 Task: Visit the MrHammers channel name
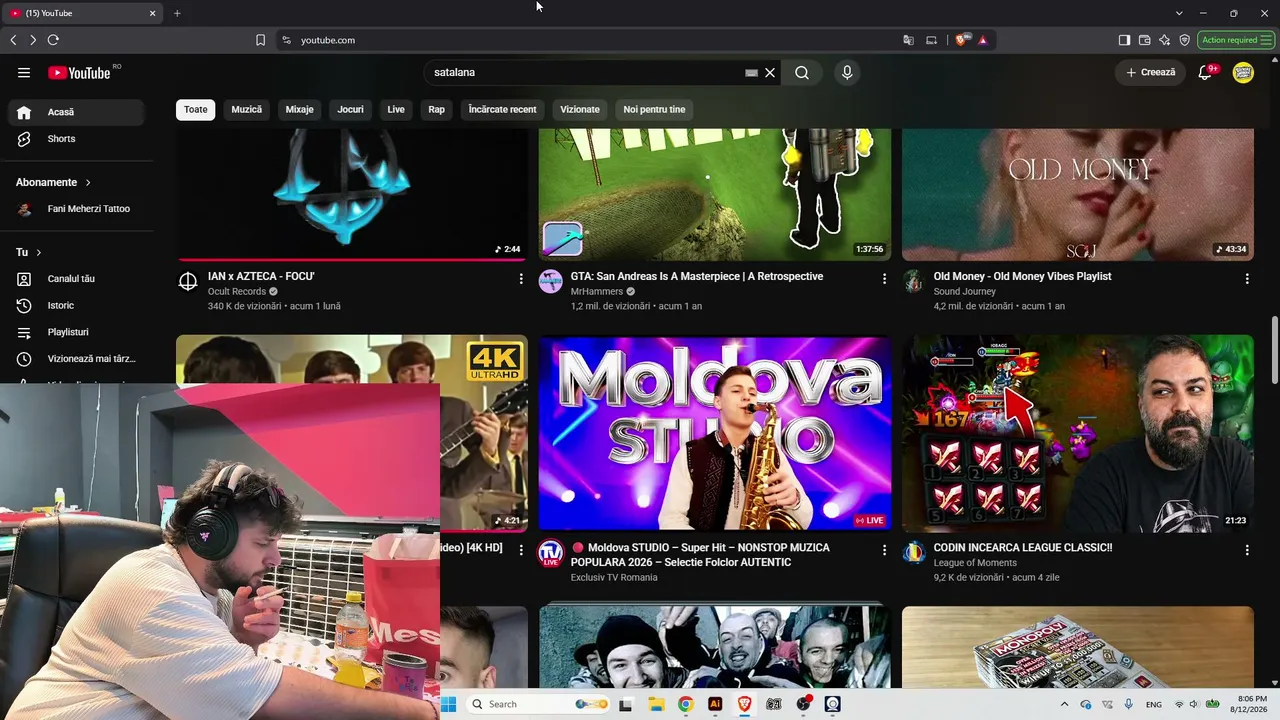pyautogui.click(x=597, y=292)
